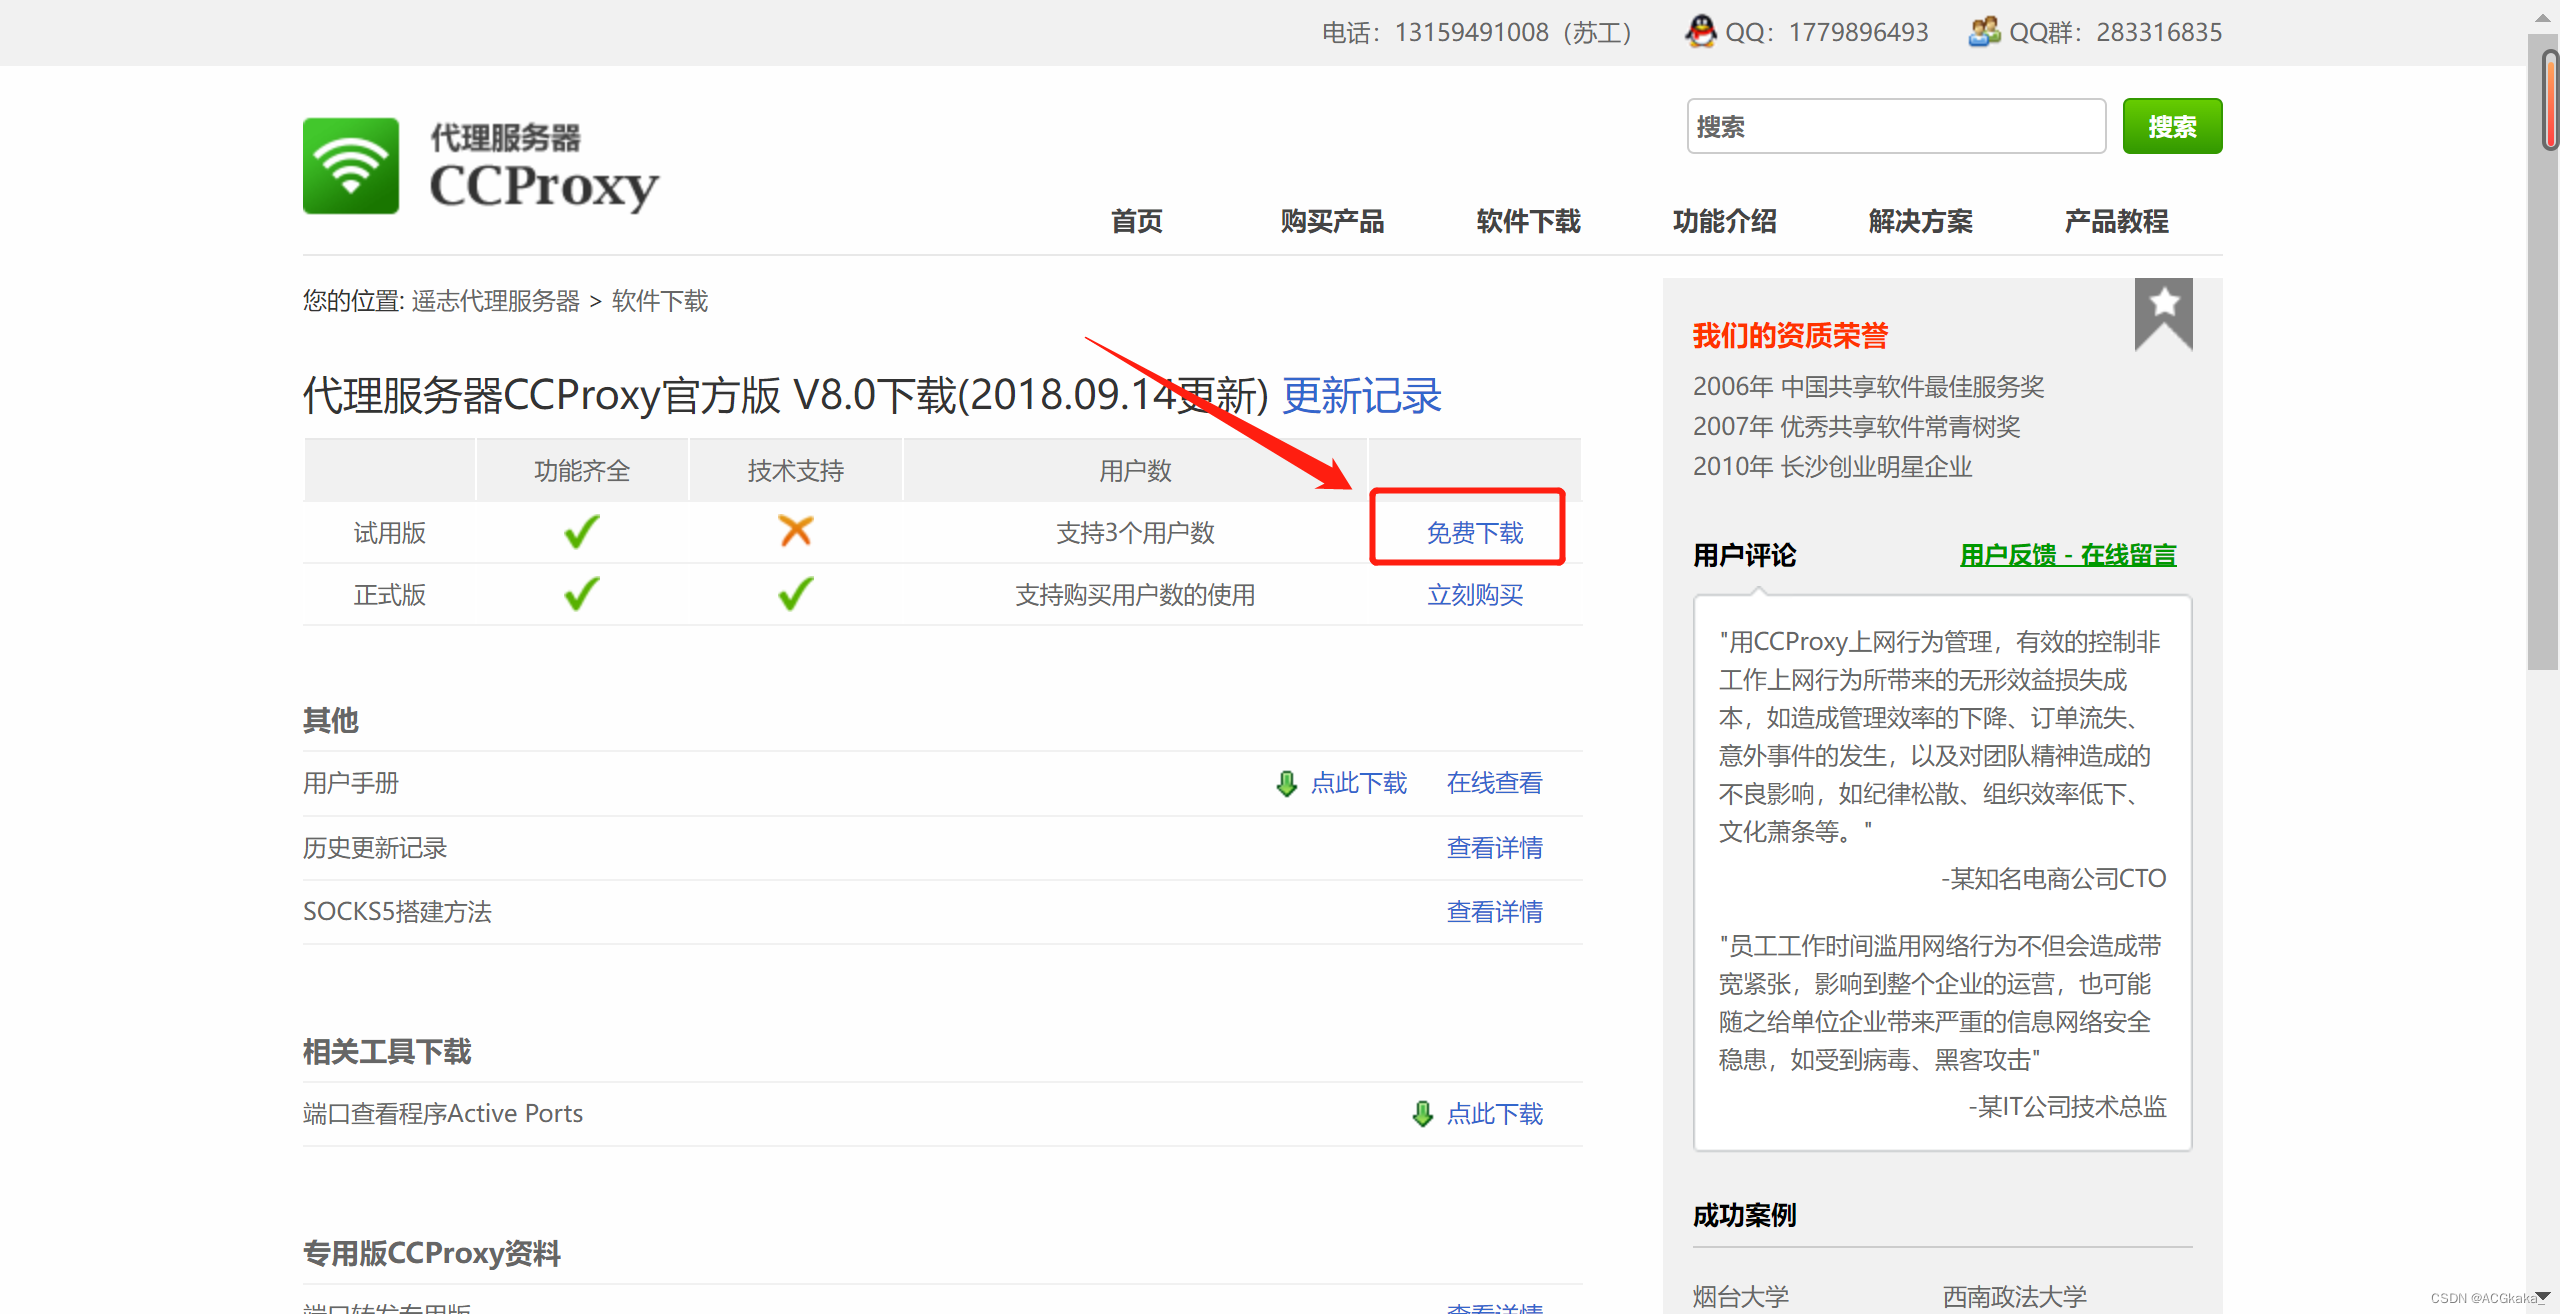Open the 更新记录 link in heading

tap(1361, 396)
